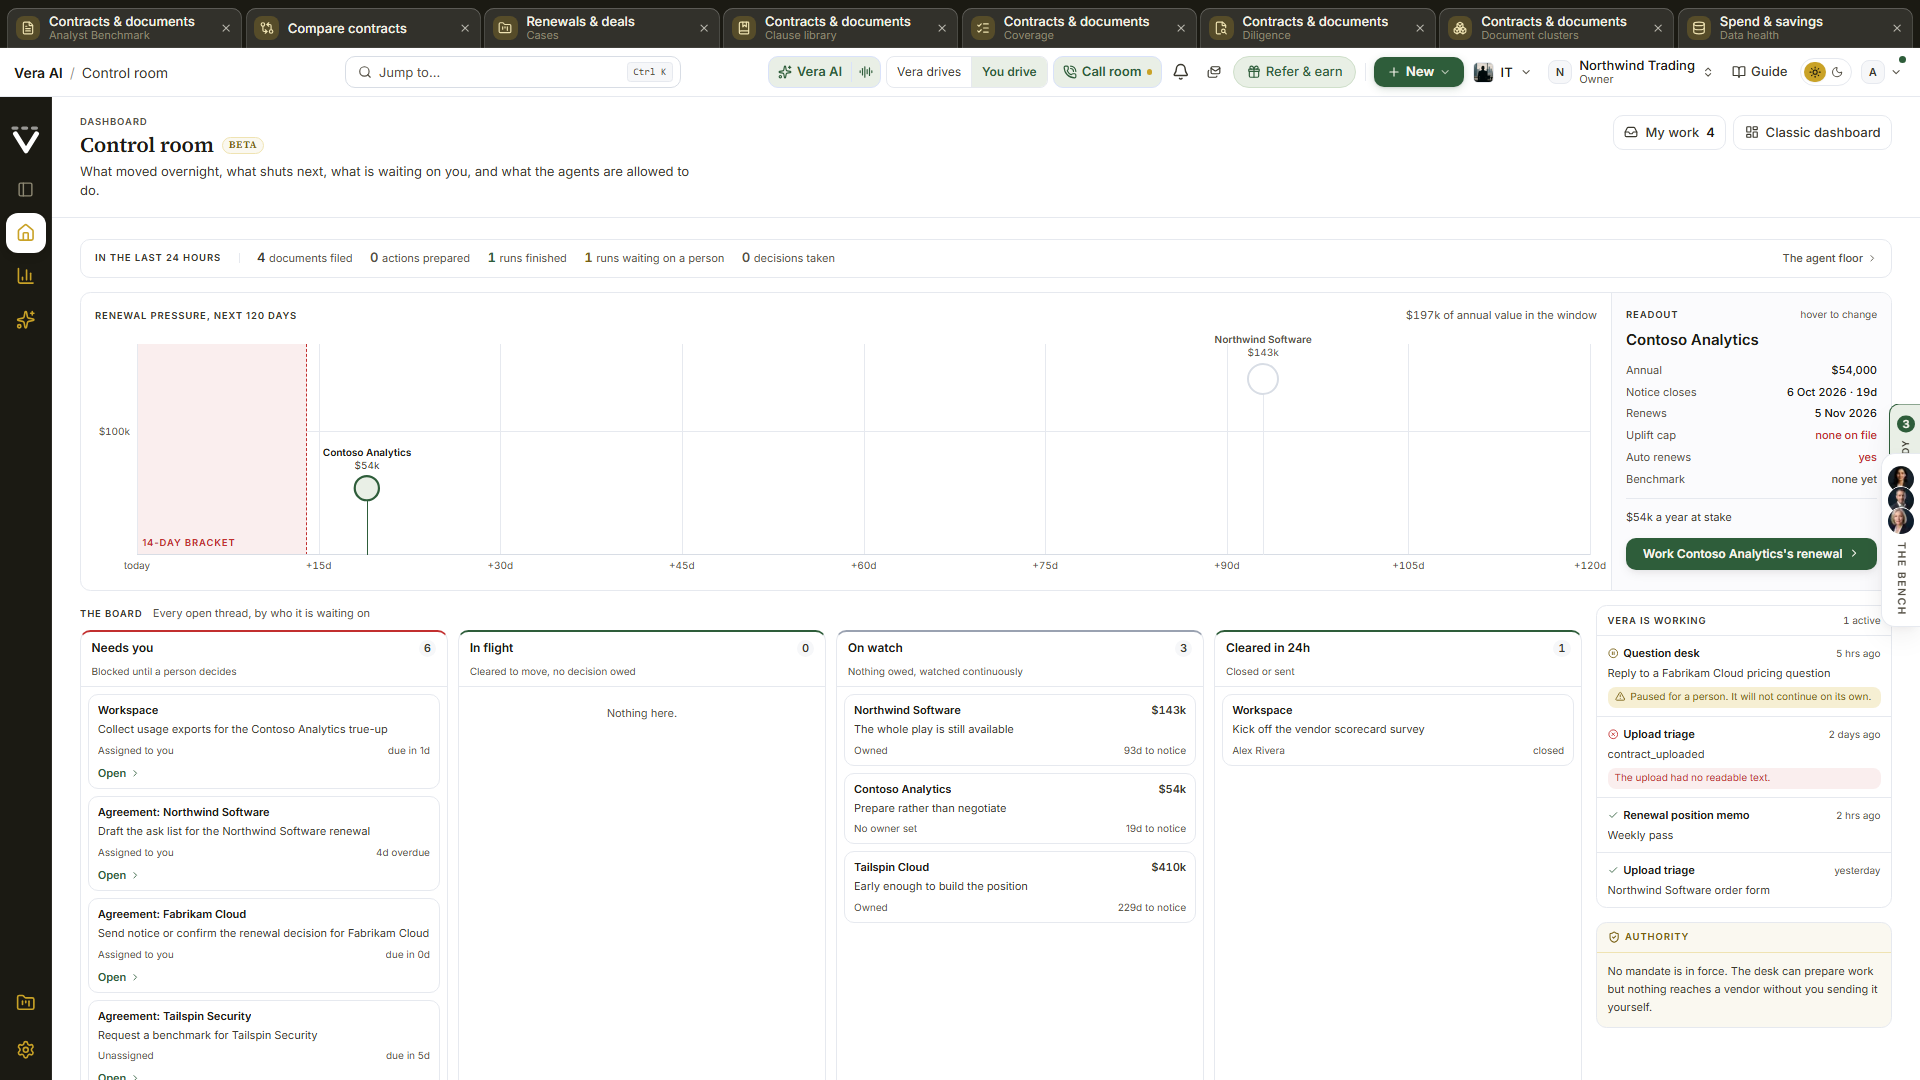This screenshot has height=1080, width=1920.
Task: Expand Open on the Contoso Analytics true-up card
Action: [118, 773]
